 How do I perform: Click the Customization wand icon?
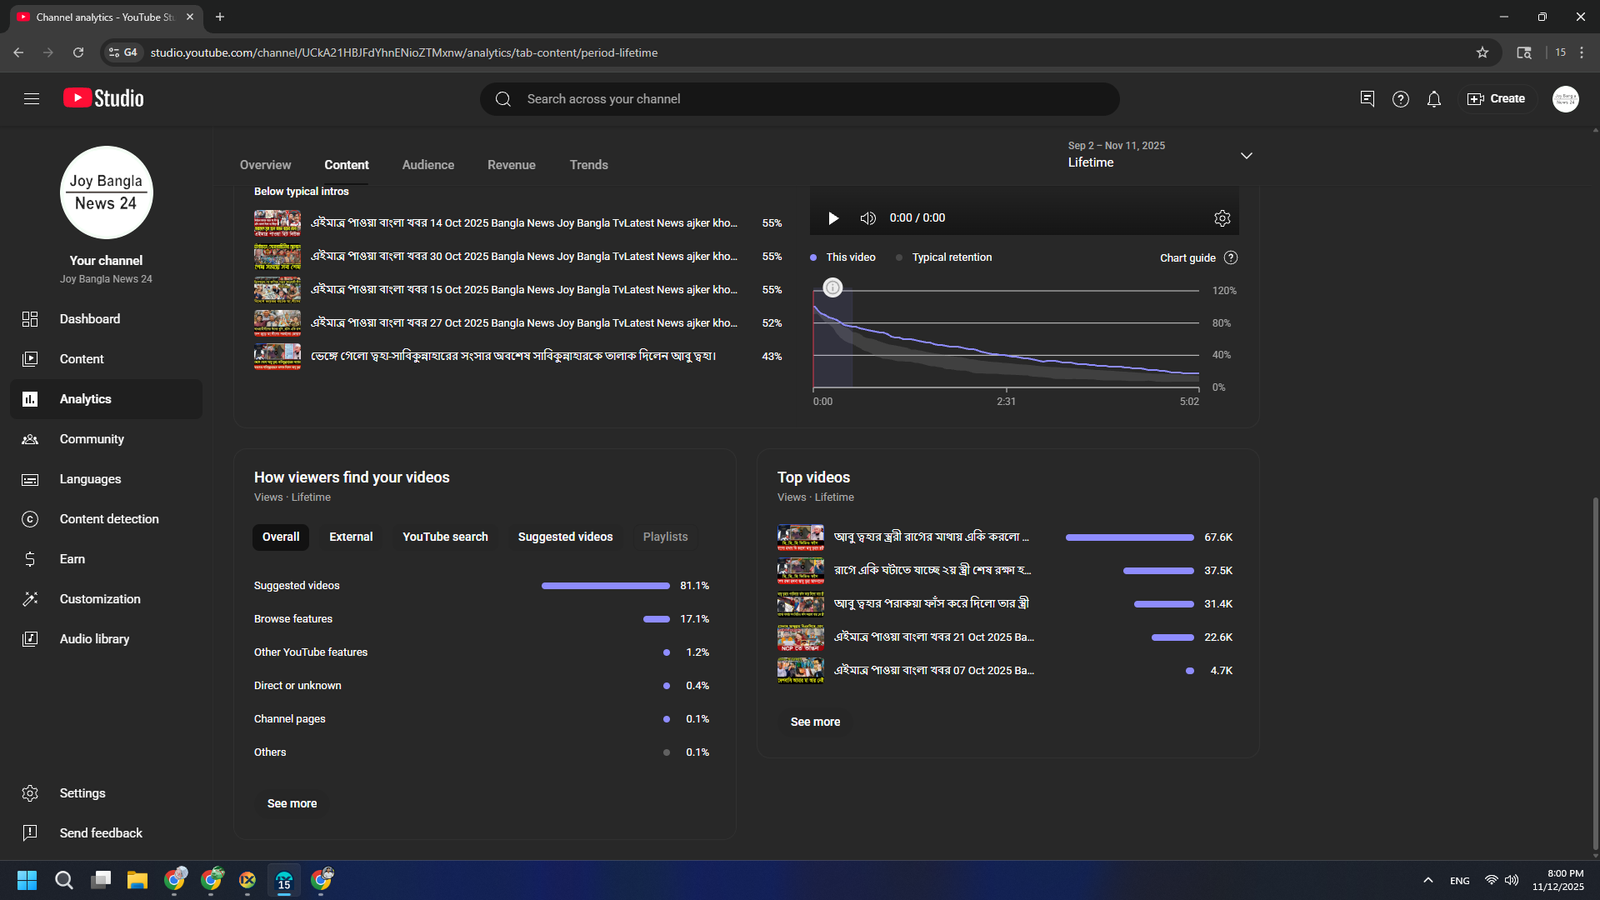30,599
